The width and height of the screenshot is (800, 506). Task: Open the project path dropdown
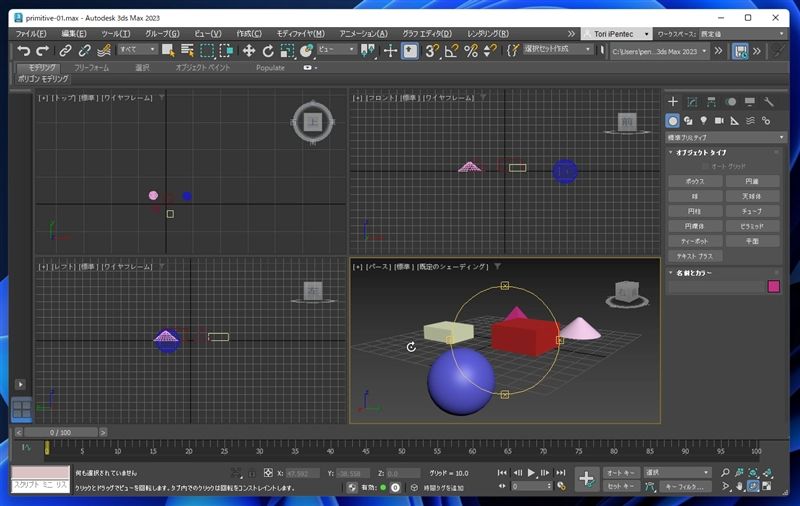tap(659, 51)
